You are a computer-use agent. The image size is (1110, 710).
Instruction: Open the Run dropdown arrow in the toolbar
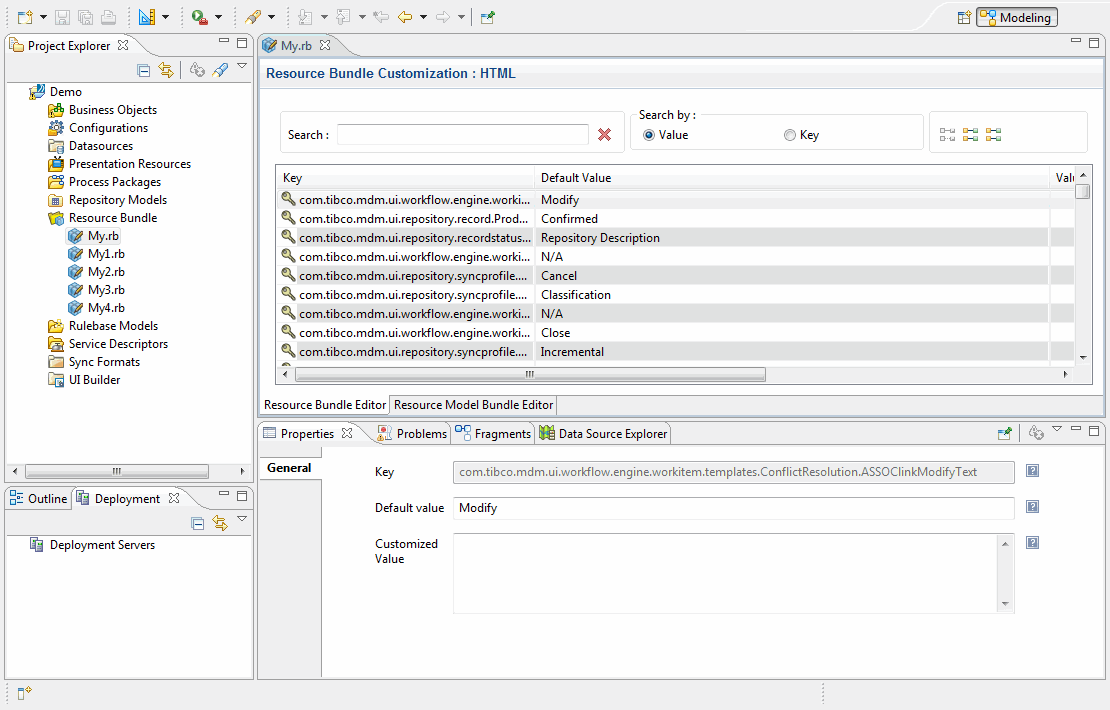[x=218, y=17]
